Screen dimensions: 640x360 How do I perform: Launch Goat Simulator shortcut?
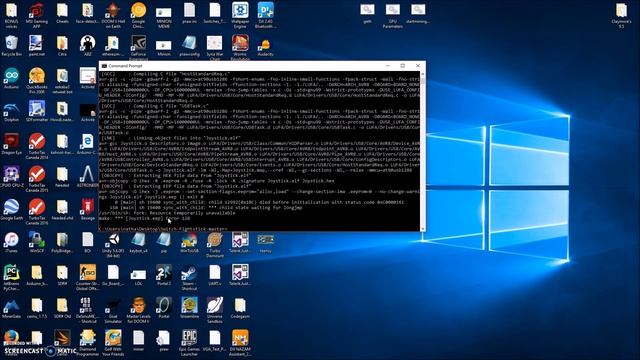[113, 310]
